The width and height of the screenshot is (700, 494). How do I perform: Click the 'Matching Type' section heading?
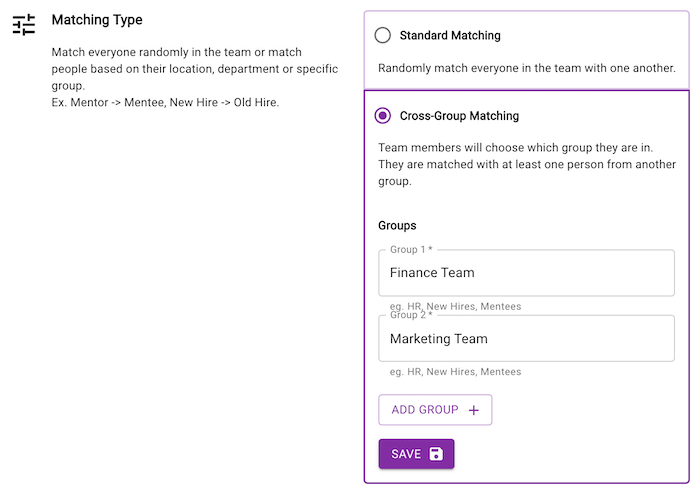[x=97, y=20]
